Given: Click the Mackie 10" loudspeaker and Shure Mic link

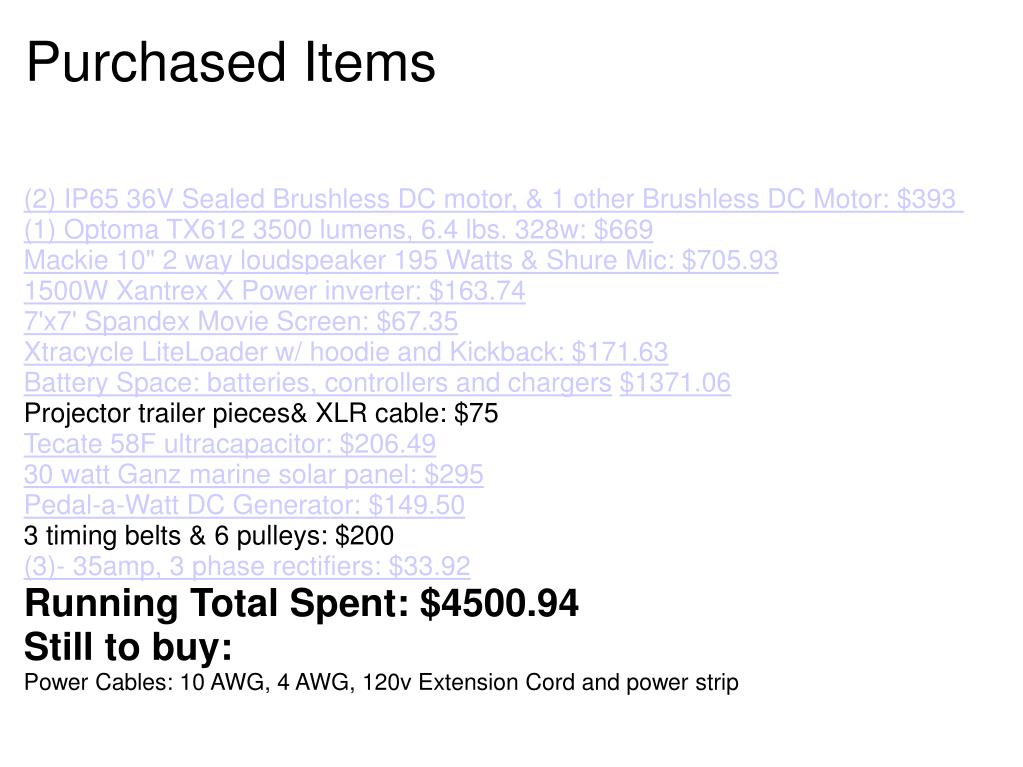Looking at the screenshot, I should [x=401, y=260].
